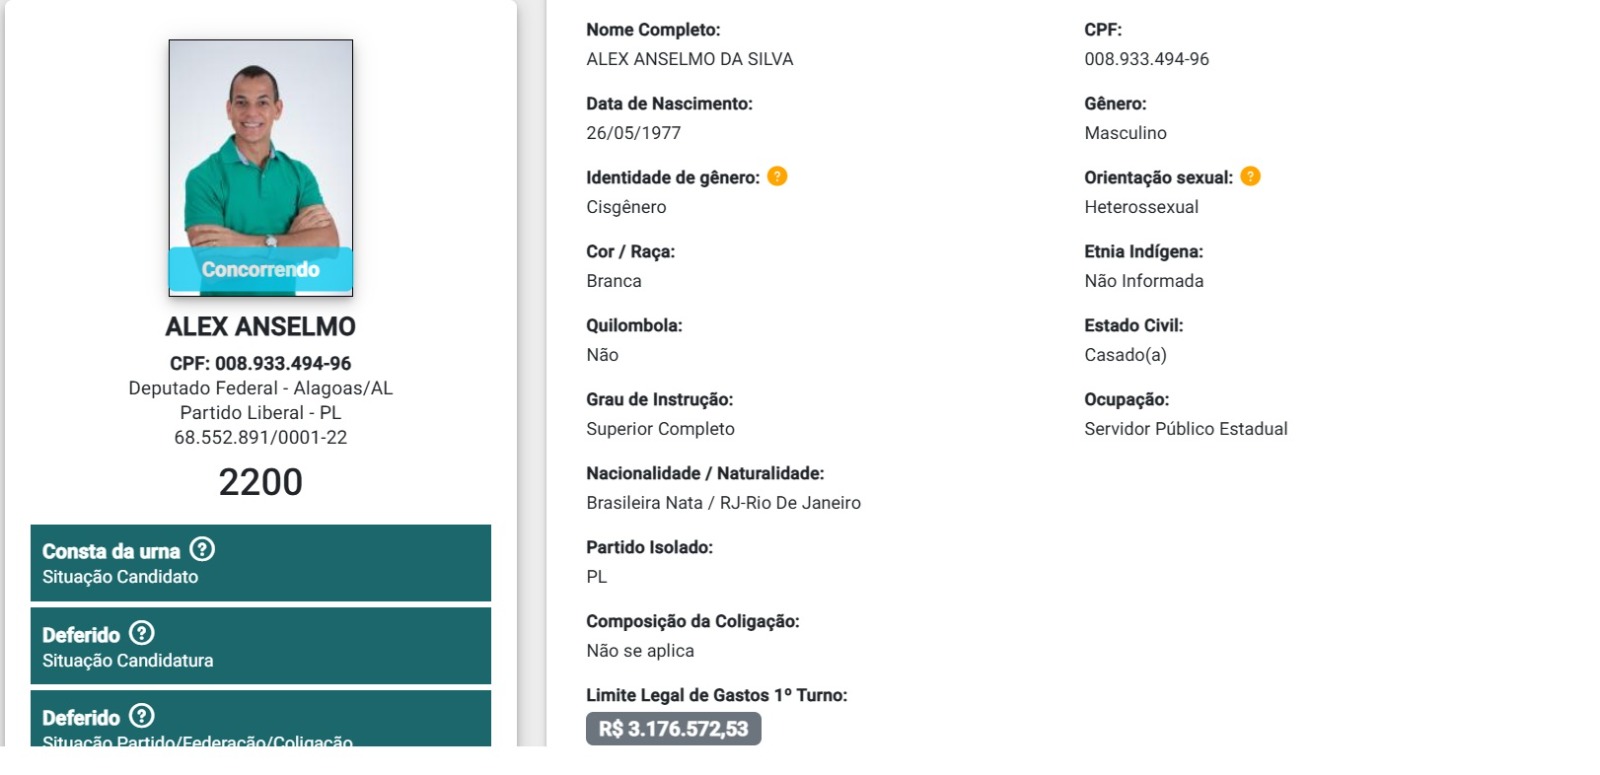Click help icon in Situação Partido/Federação row
The width and height of the screenshot is (1600, 775).
(x=142, y=716)
